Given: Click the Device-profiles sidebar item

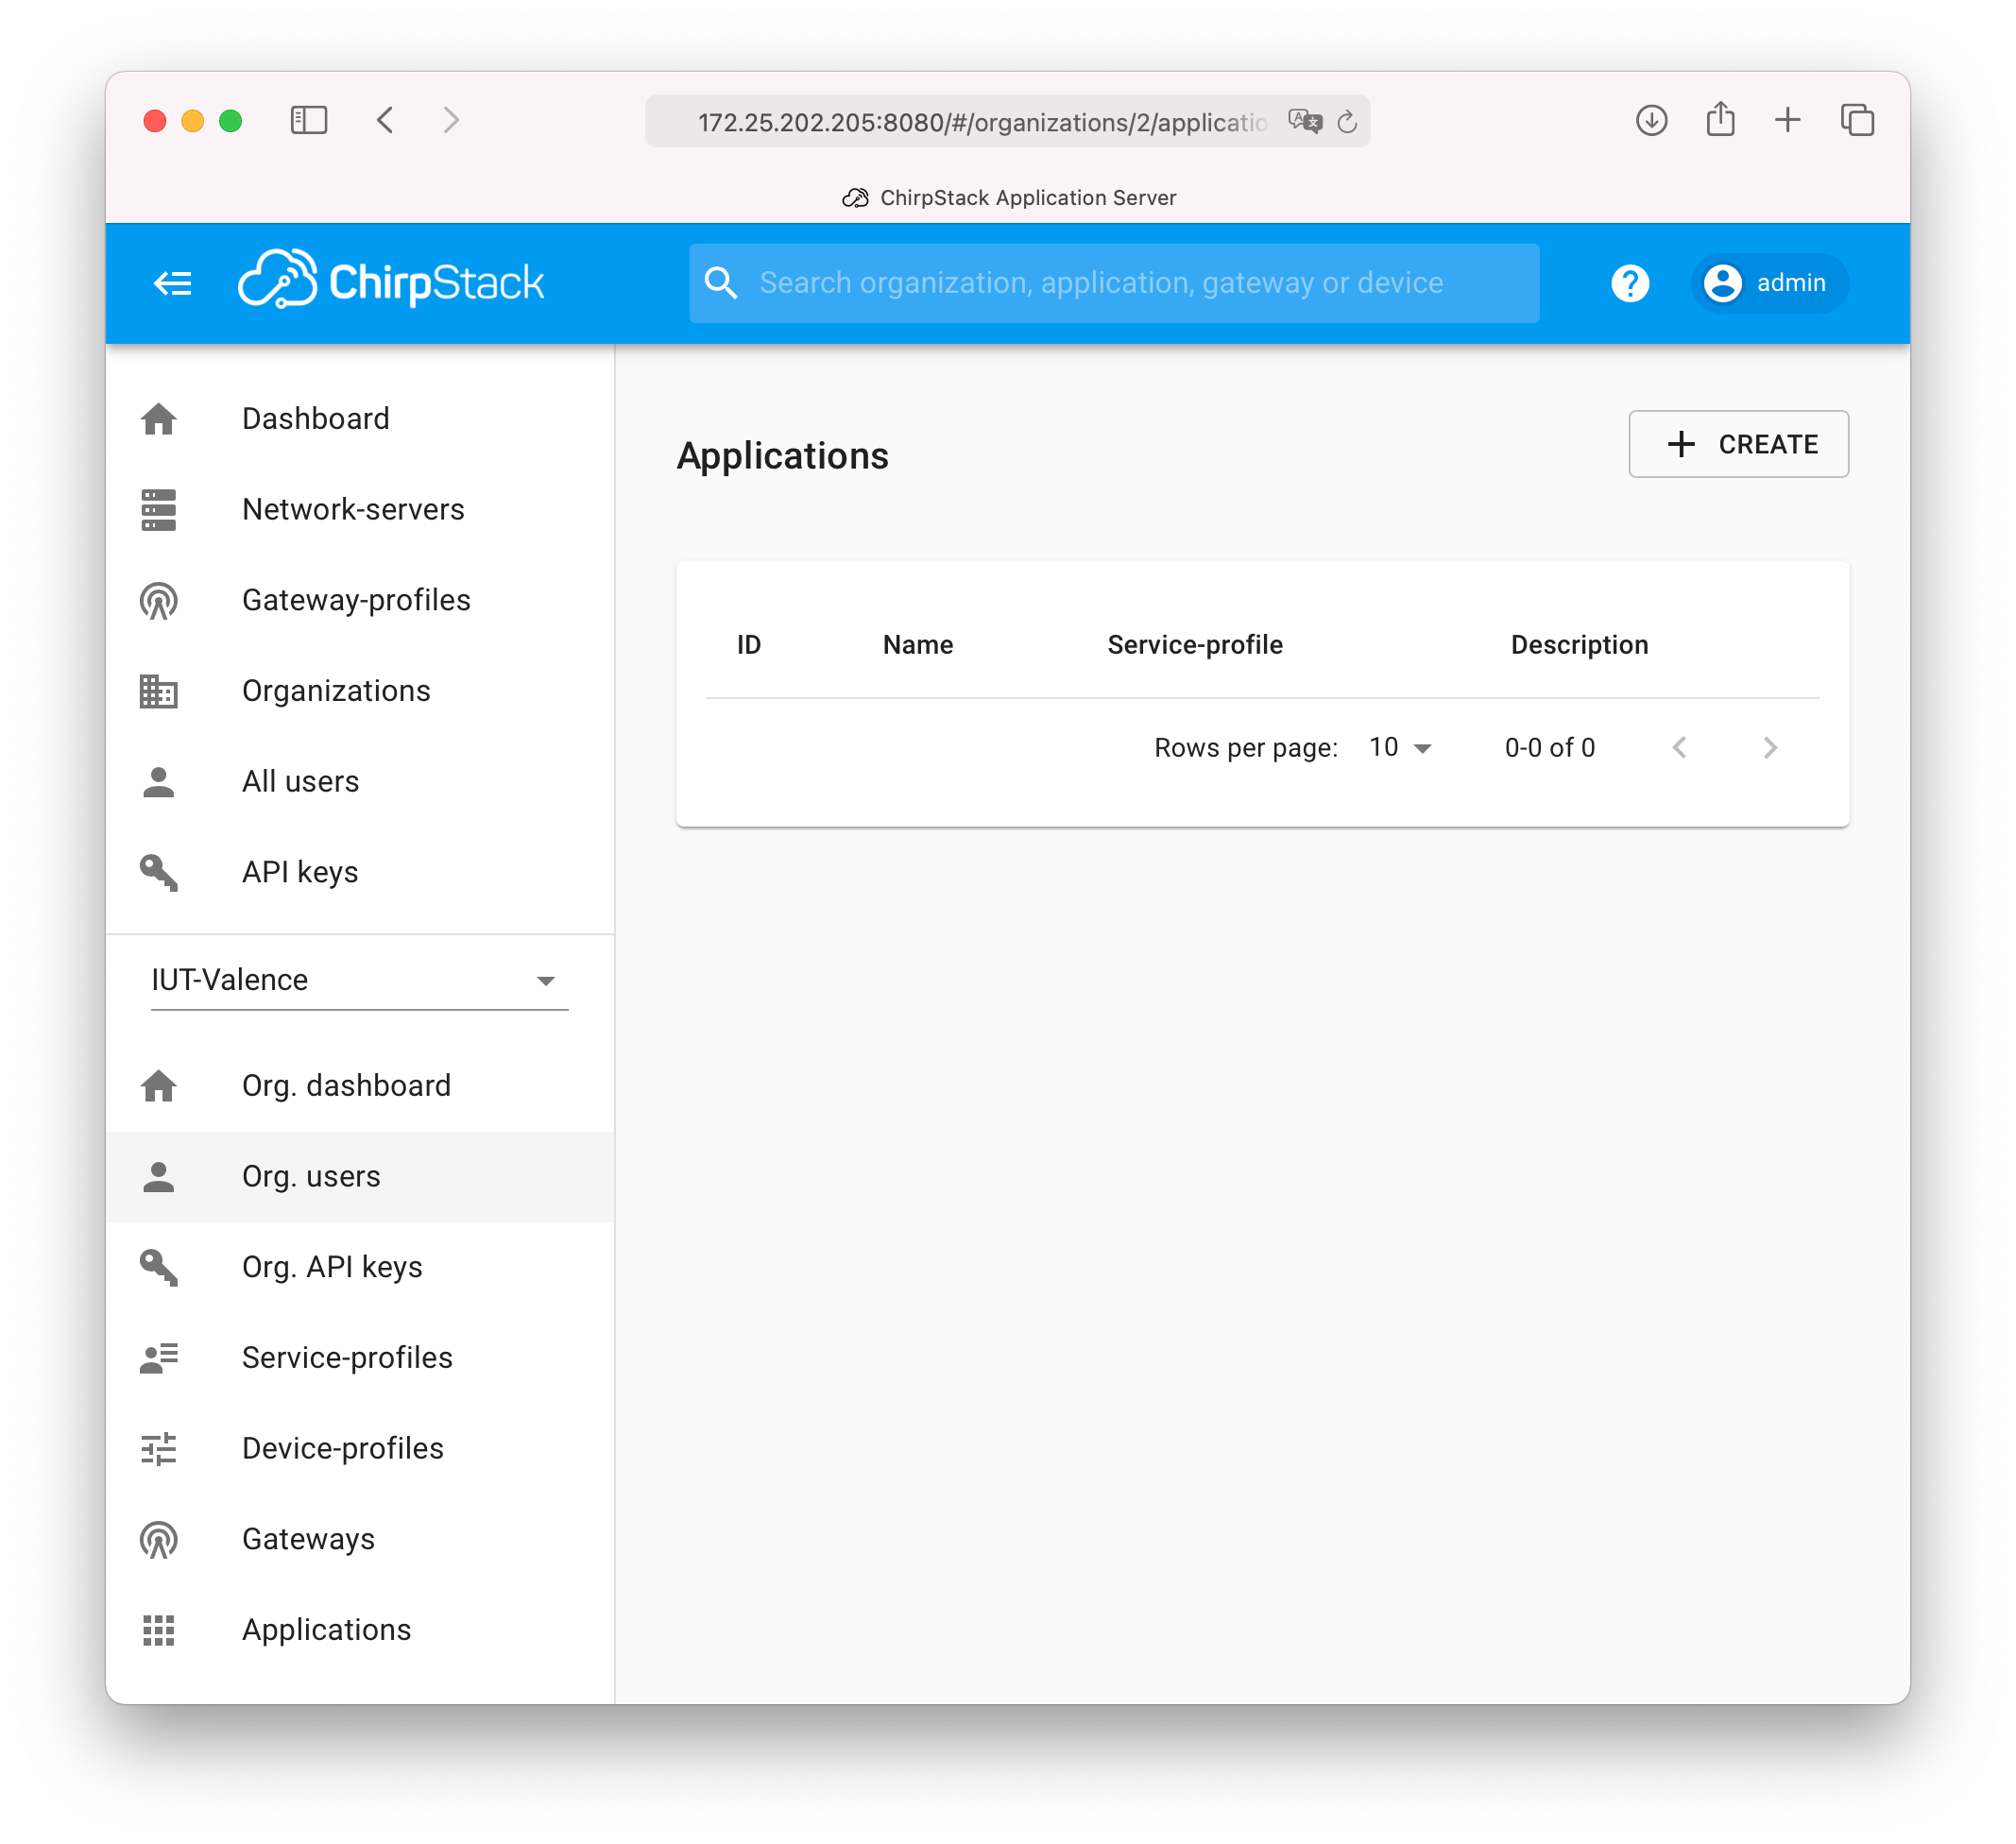Looking at the screenshot, I should tap(342, 1447).
